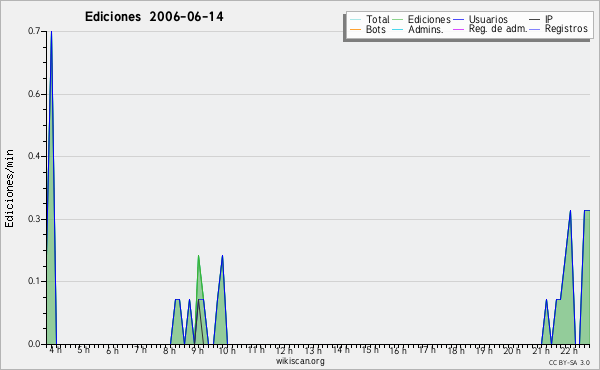Image resolution: width=600 pixels, height=370 pixels.
Task: Click the '17 h' x-axis label
Action: [427, 350]
